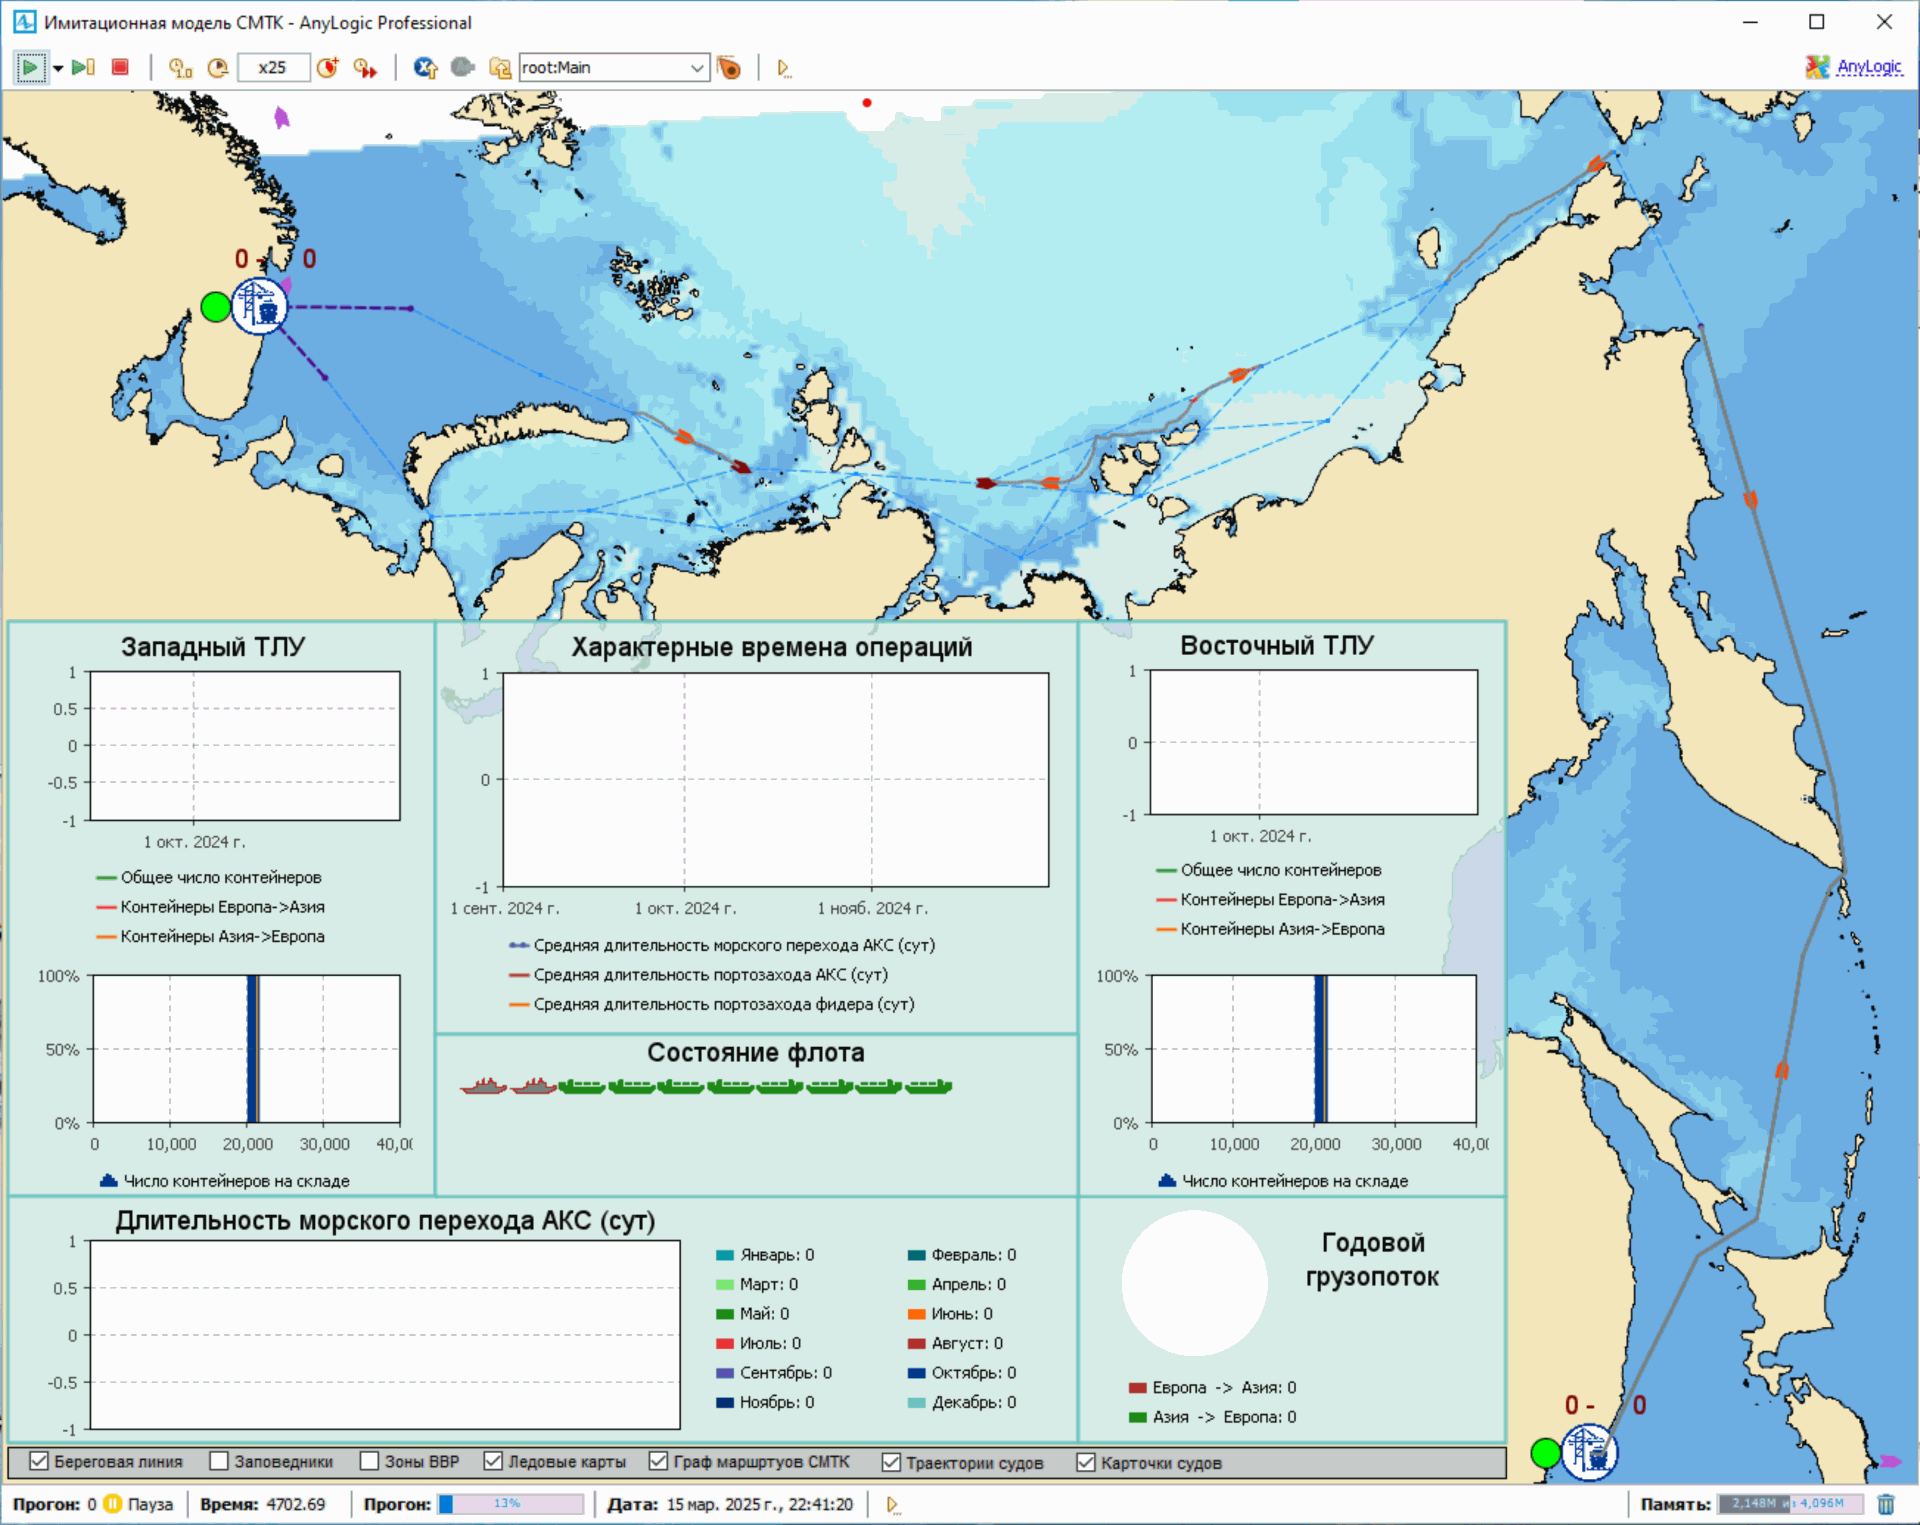Image resolution: width=1920 pixels, height=1525 pixels.
Task: Click the x25 speed field
Action: (272, 67)
